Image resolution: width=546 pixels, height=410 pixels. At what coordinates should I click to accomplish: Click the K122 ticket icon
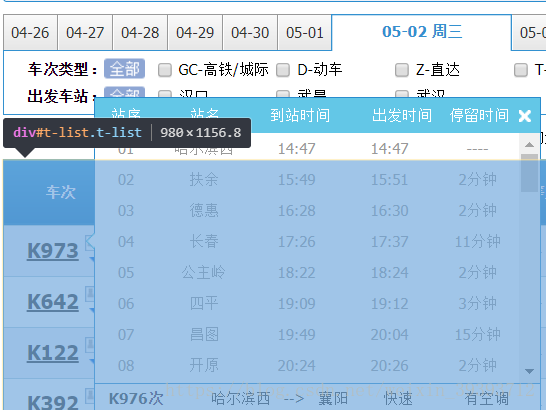coord(90,344)
